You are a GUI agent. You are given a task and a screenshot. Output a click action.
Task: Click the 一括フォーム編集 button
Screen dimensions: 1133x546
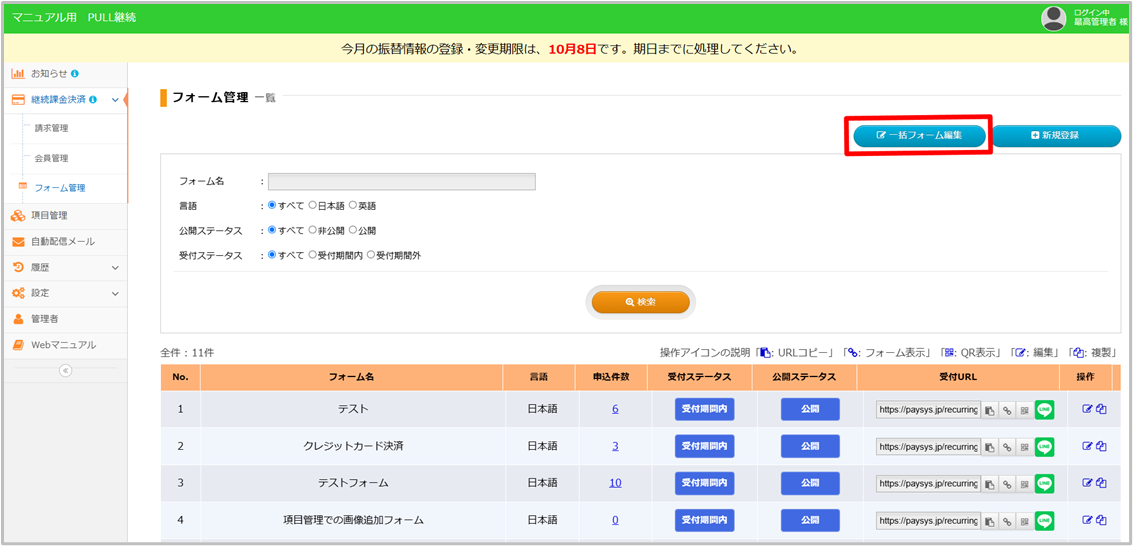click(x=919, y=135)
